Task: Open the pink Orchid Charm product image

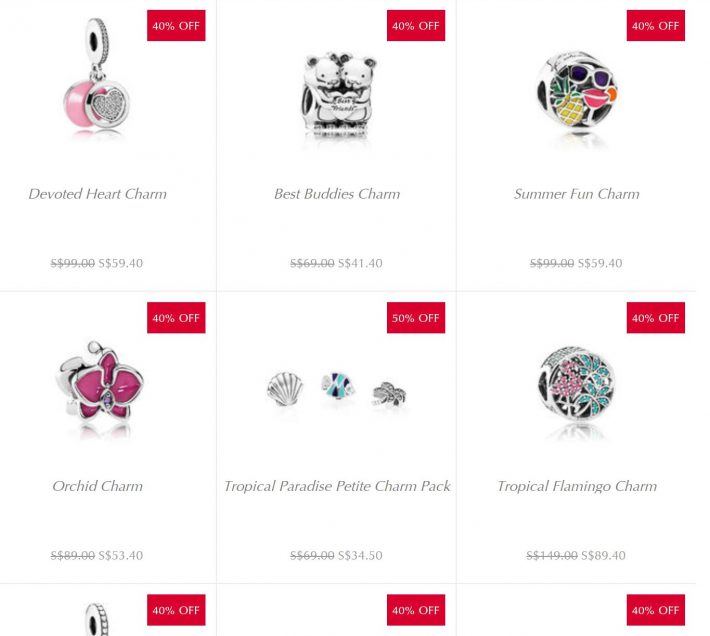Action: tap(100, 386)
